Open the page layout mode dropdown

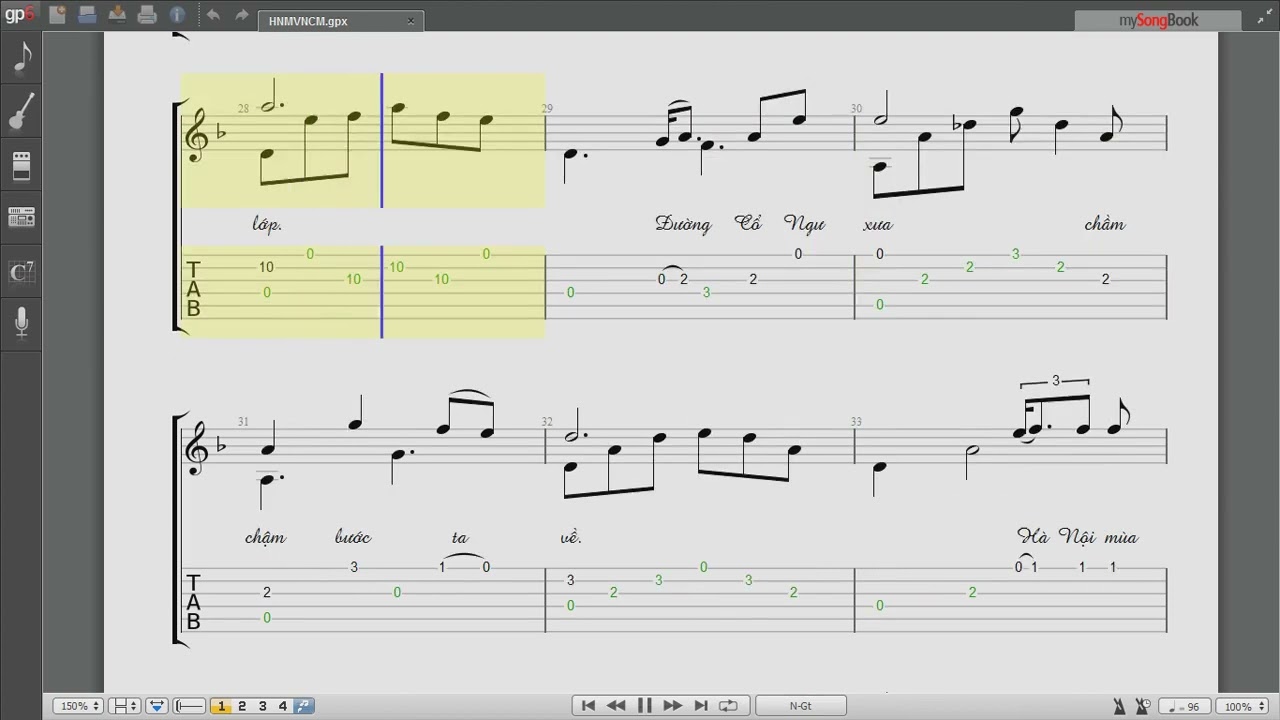(125, 706)
